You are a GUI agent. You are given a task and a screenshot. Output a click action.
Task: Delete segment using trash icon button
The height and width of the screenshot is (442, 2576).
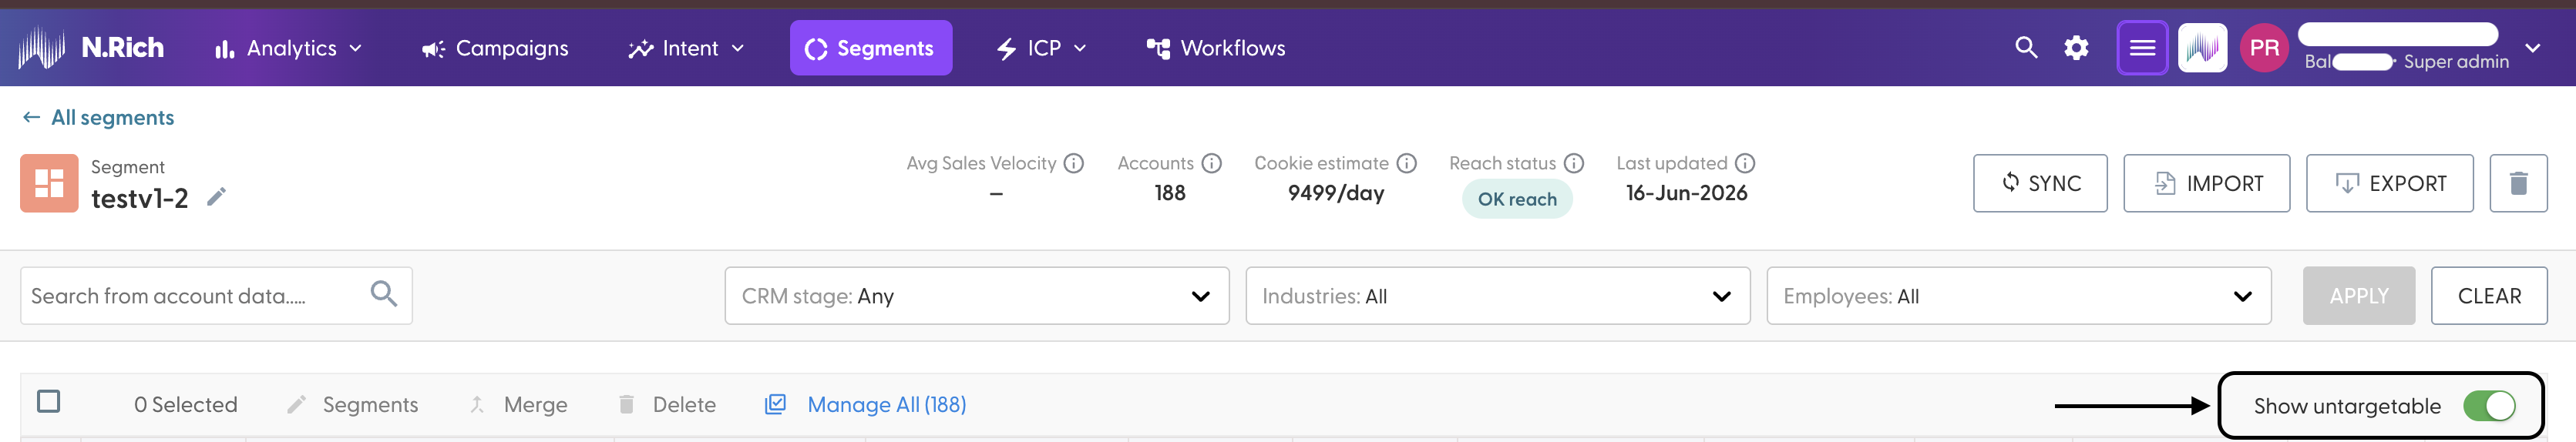[2518, 183]
